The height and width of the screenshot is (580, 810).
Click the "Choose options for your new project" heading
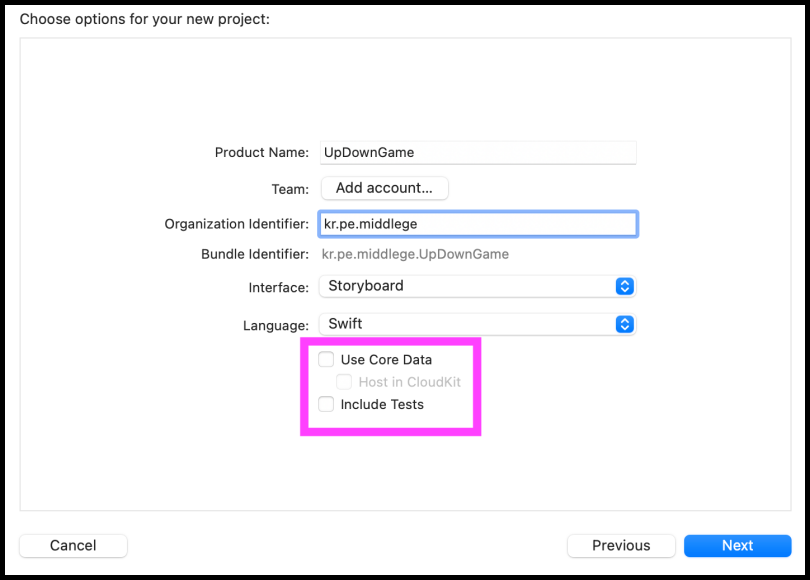[145, 19]
